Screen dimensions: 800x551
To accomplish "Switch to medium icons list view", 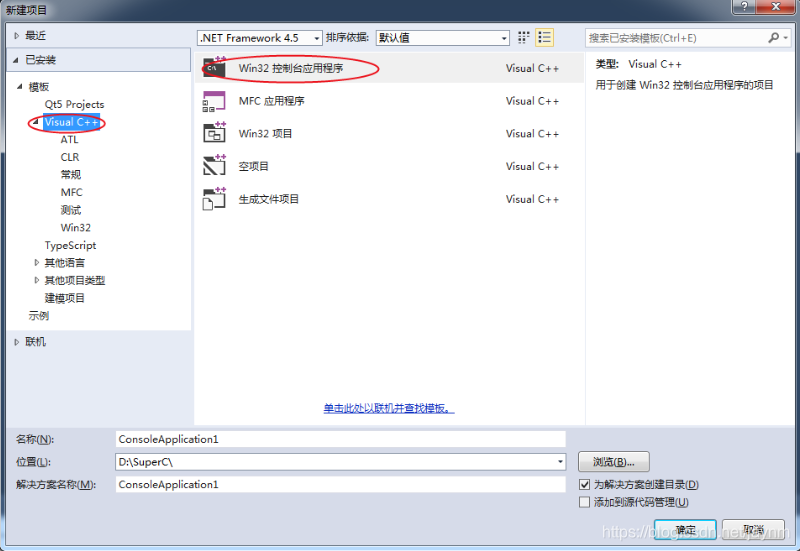I will (544, 38).
